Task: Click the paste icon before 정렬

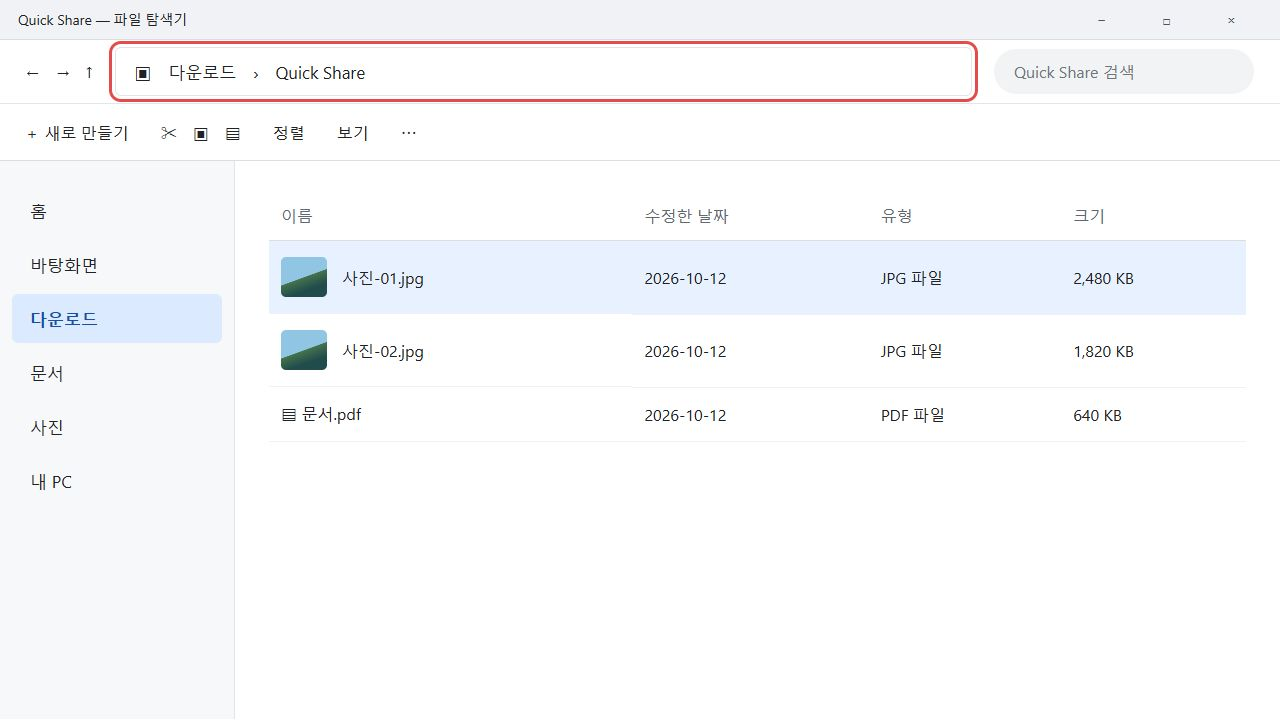Action: click(233, 133)
